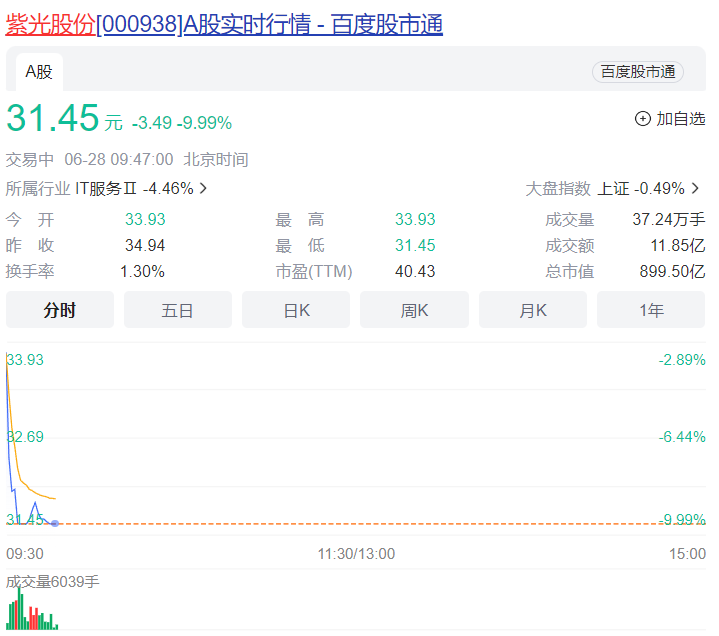Click the timestamp 06-28 09:47:00

[119, 160]
